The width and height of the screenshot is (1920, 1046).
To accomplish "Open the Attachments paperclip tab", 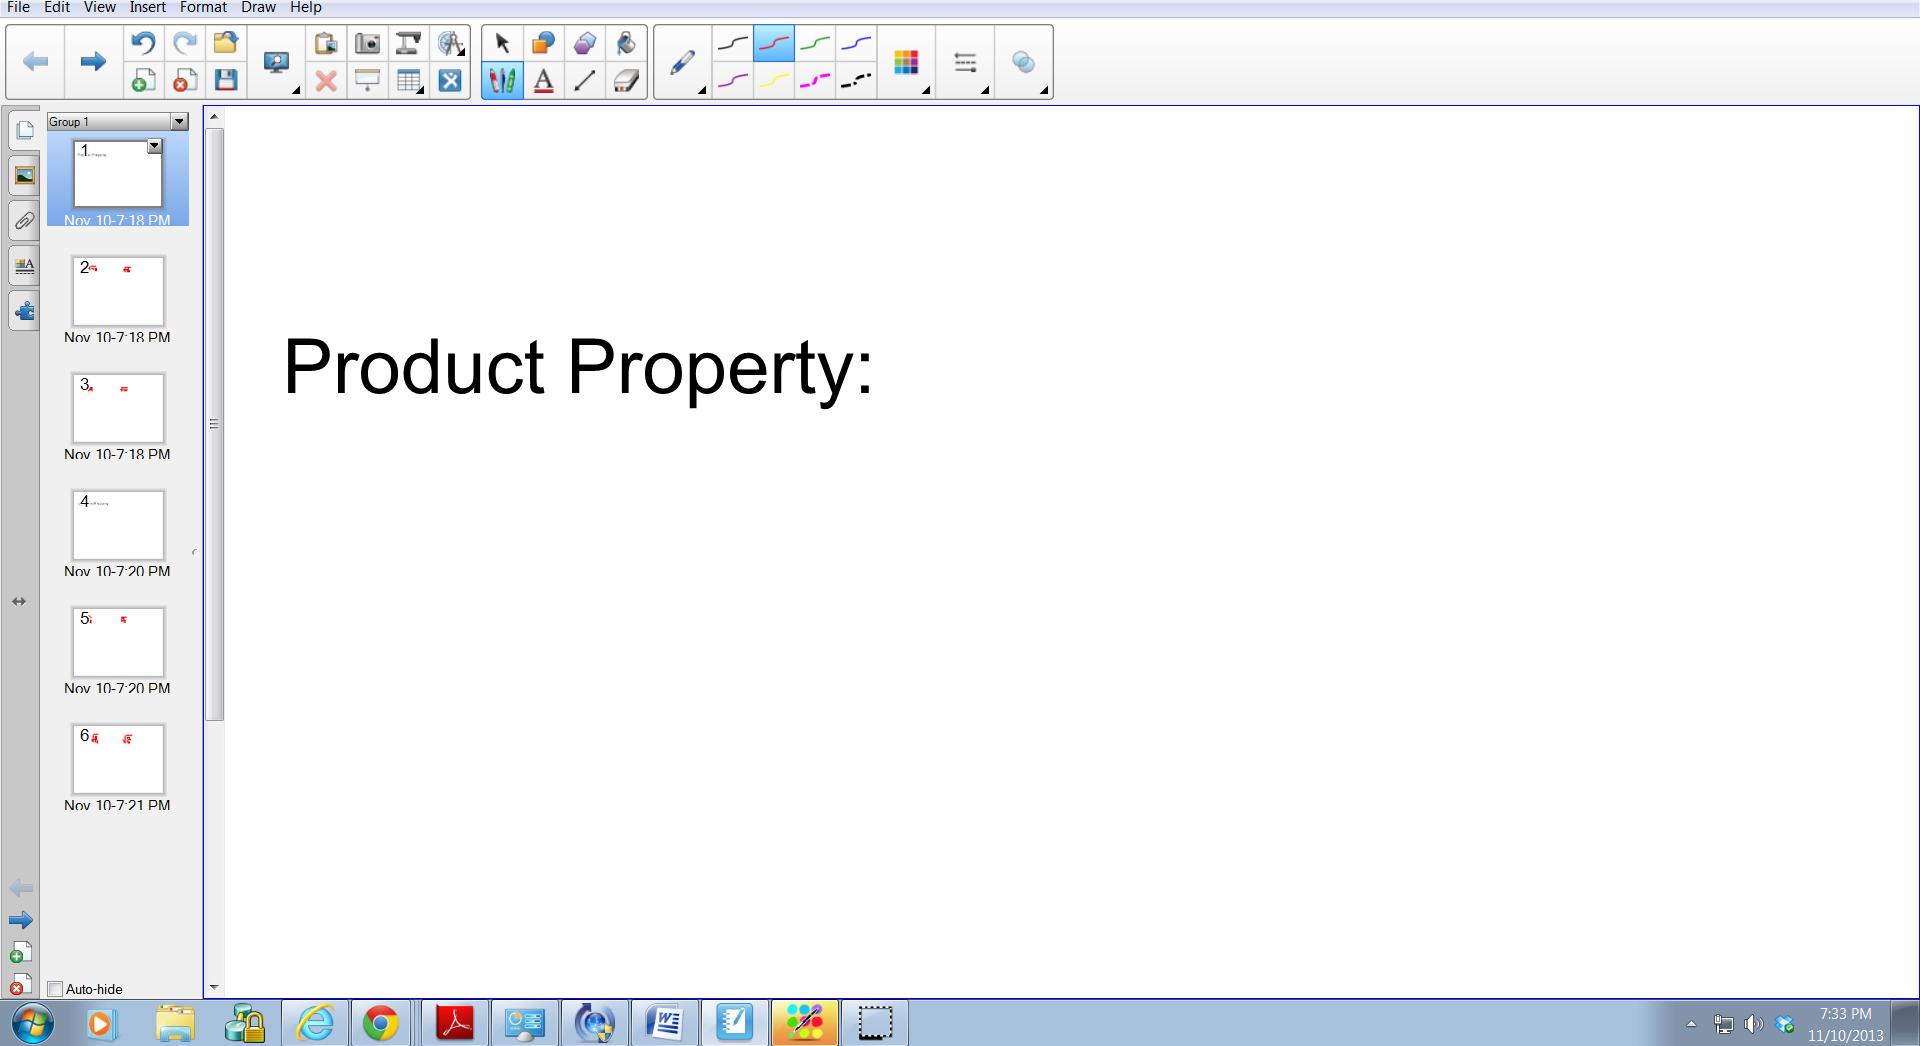I will 23,221.
